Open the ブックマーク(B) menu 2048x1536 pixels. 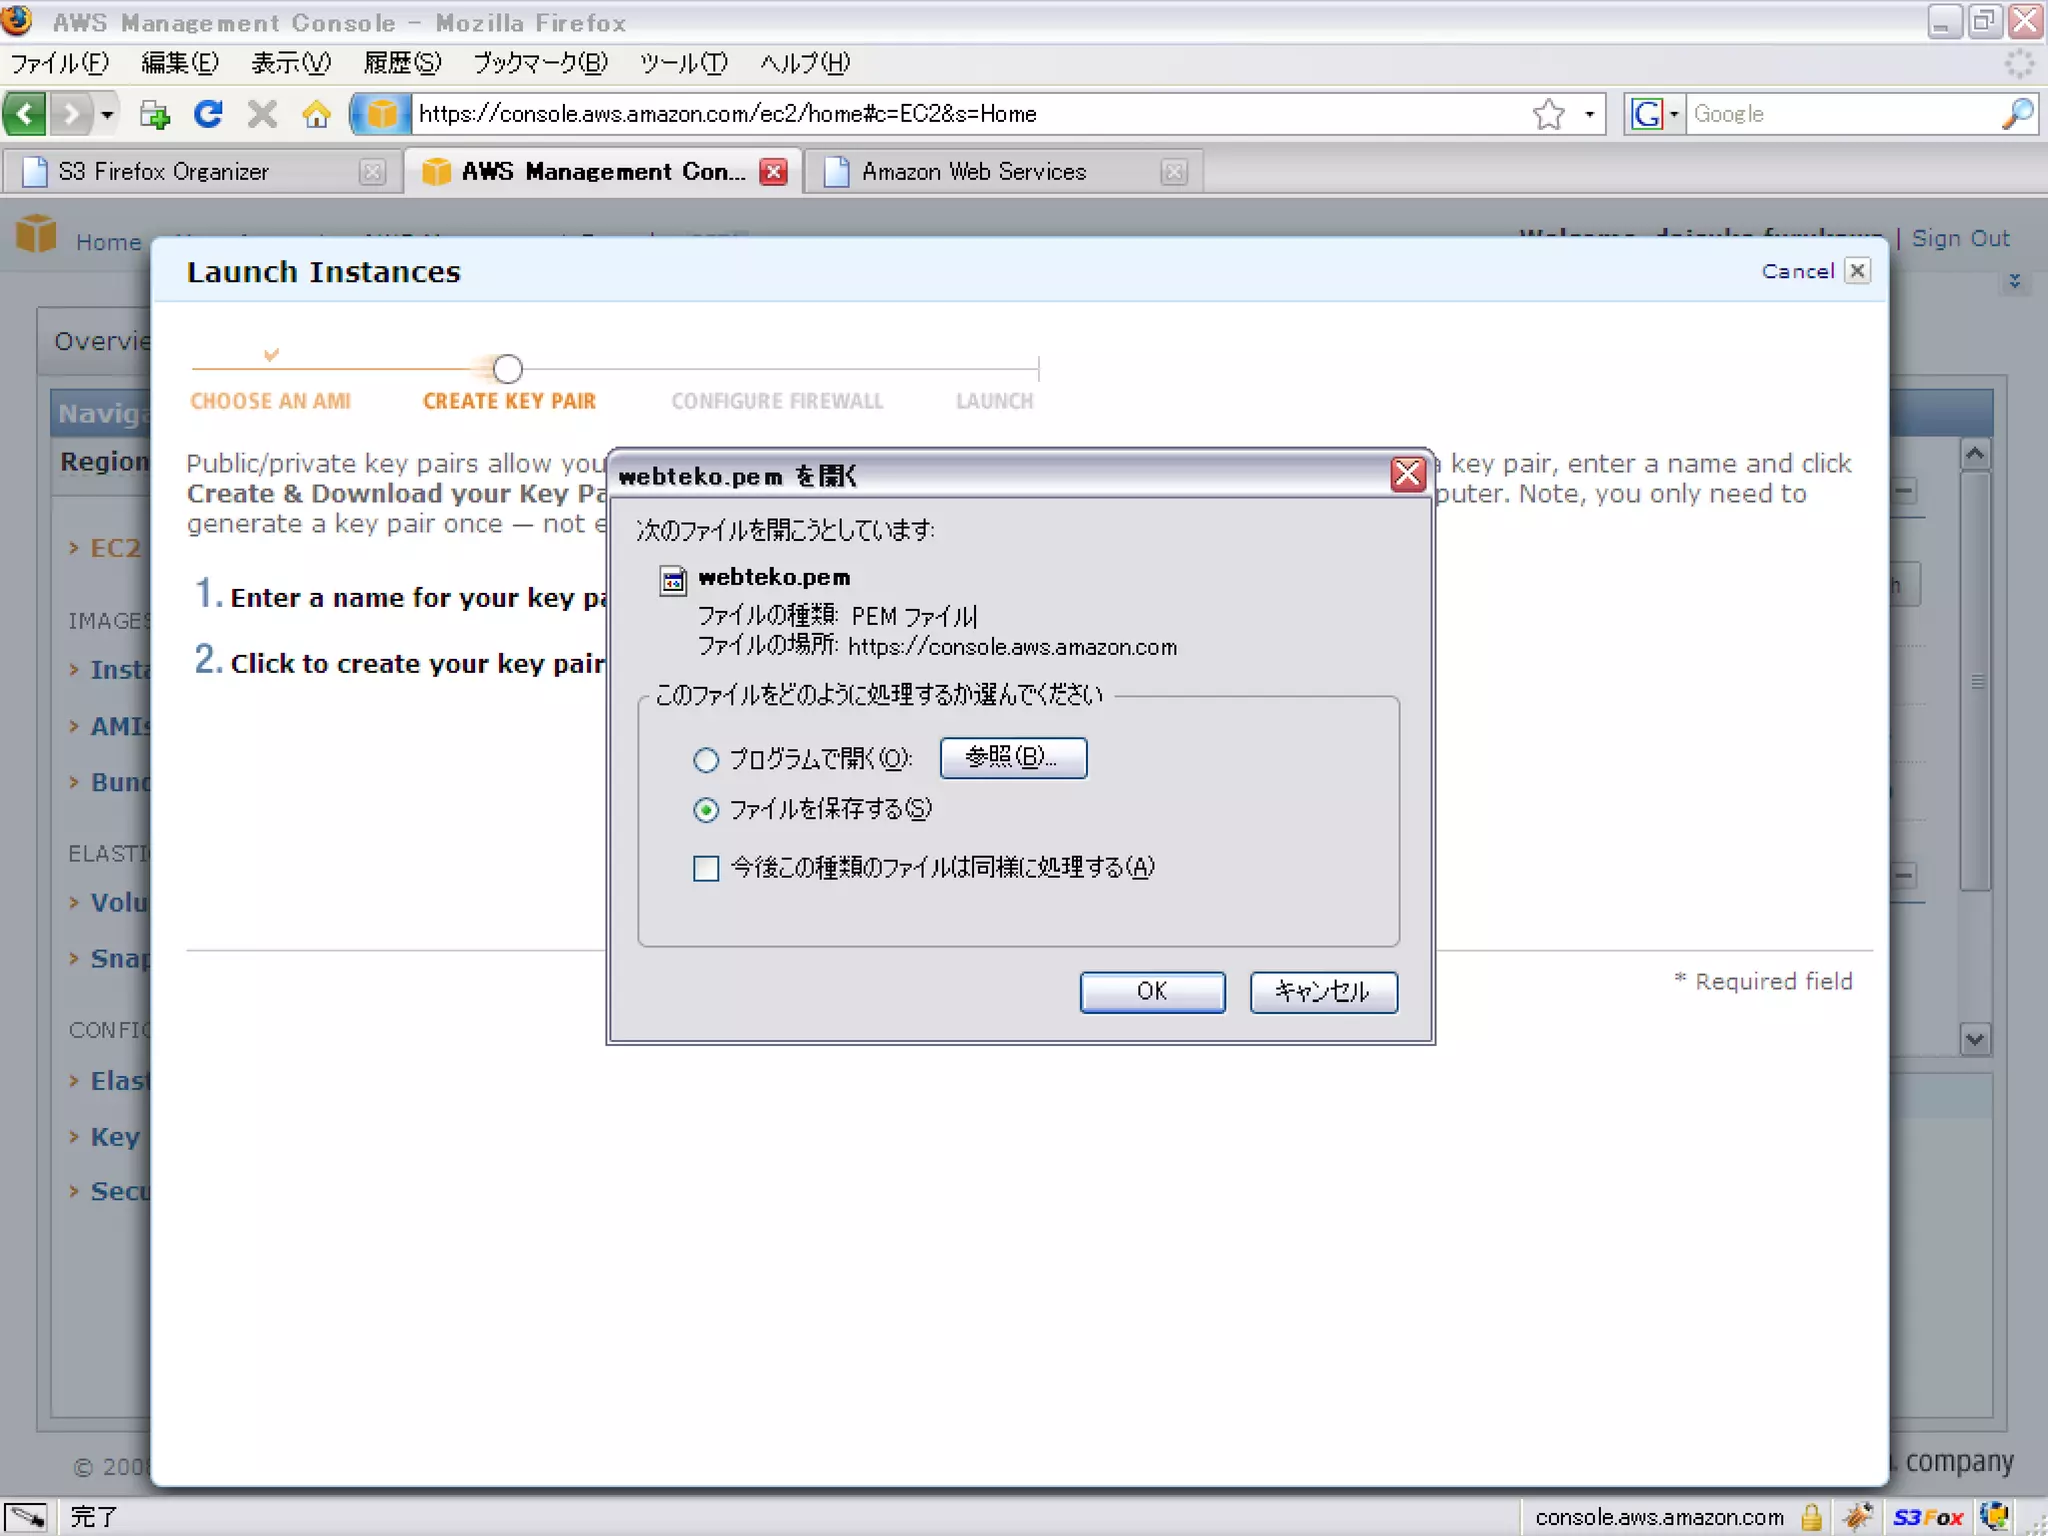point(540,63)
